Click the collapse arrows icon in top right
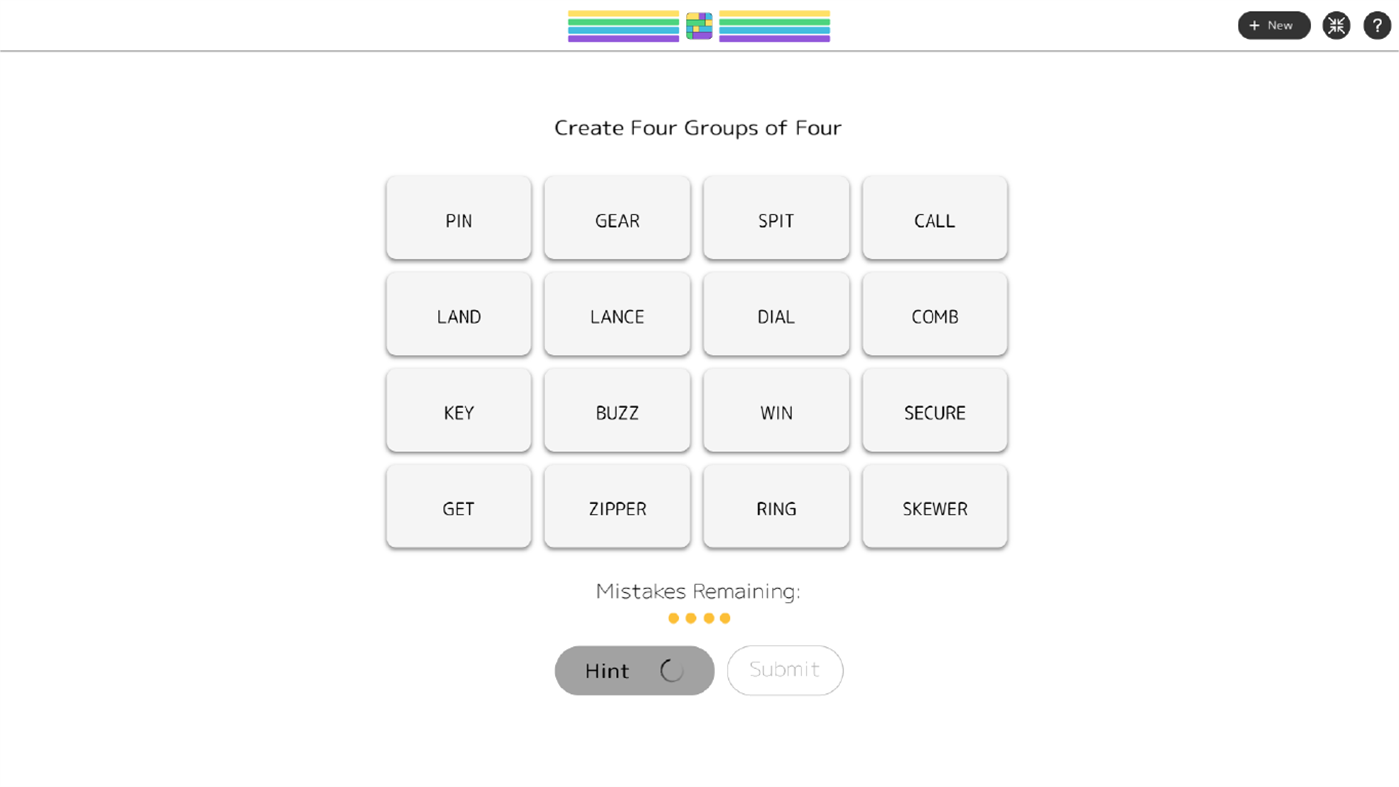 click(1336, 25)
